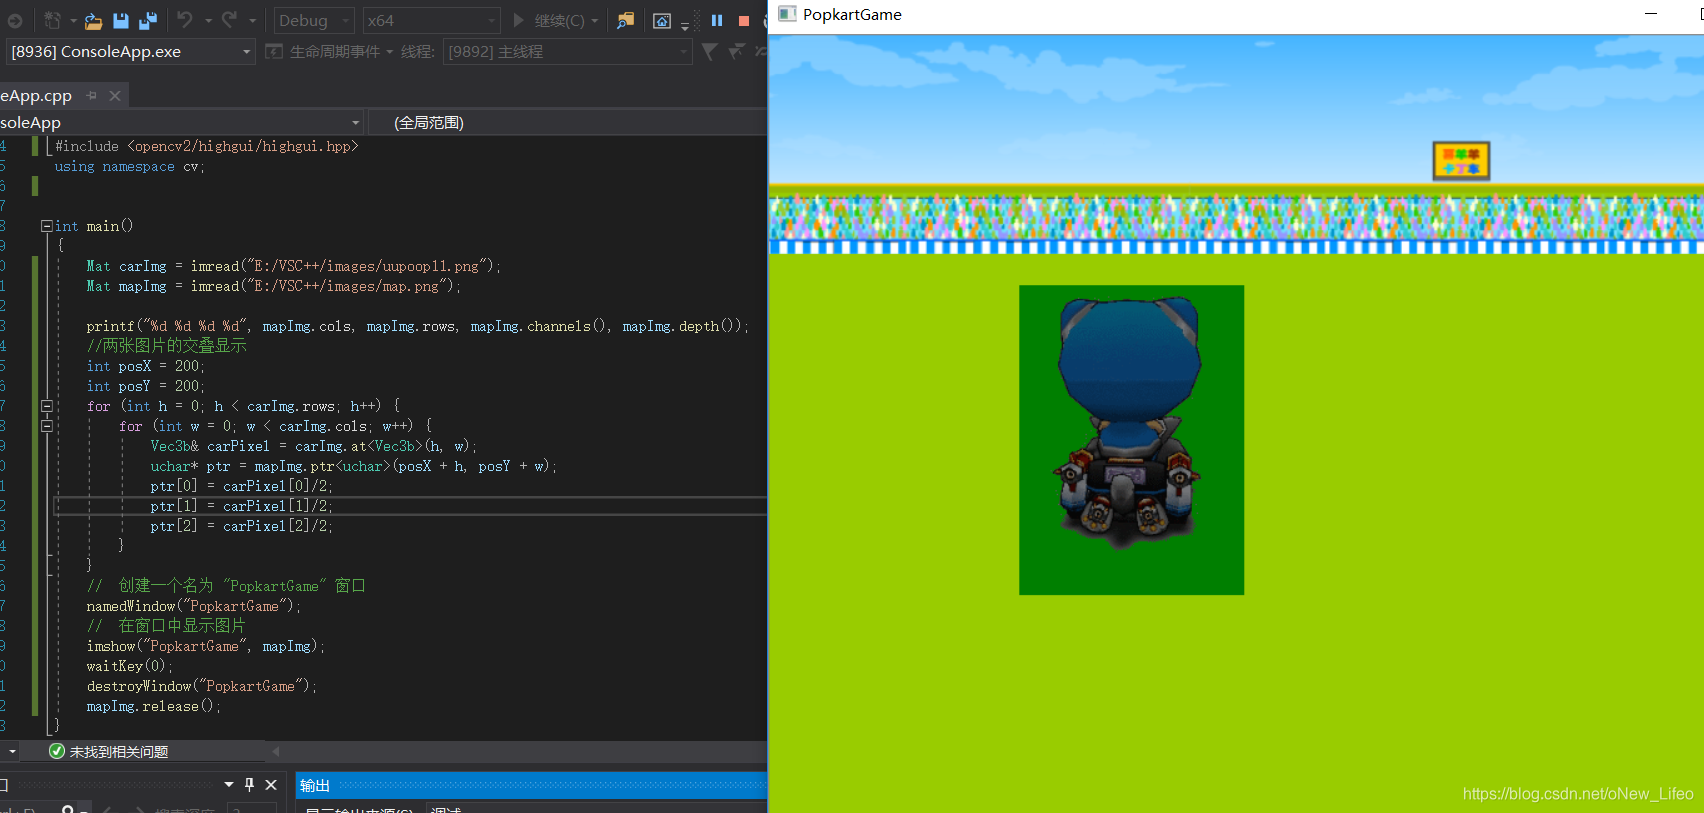
Task: Click the 'ptr[1] = carPixel[1]/2;' line
Action: (241, 506)
